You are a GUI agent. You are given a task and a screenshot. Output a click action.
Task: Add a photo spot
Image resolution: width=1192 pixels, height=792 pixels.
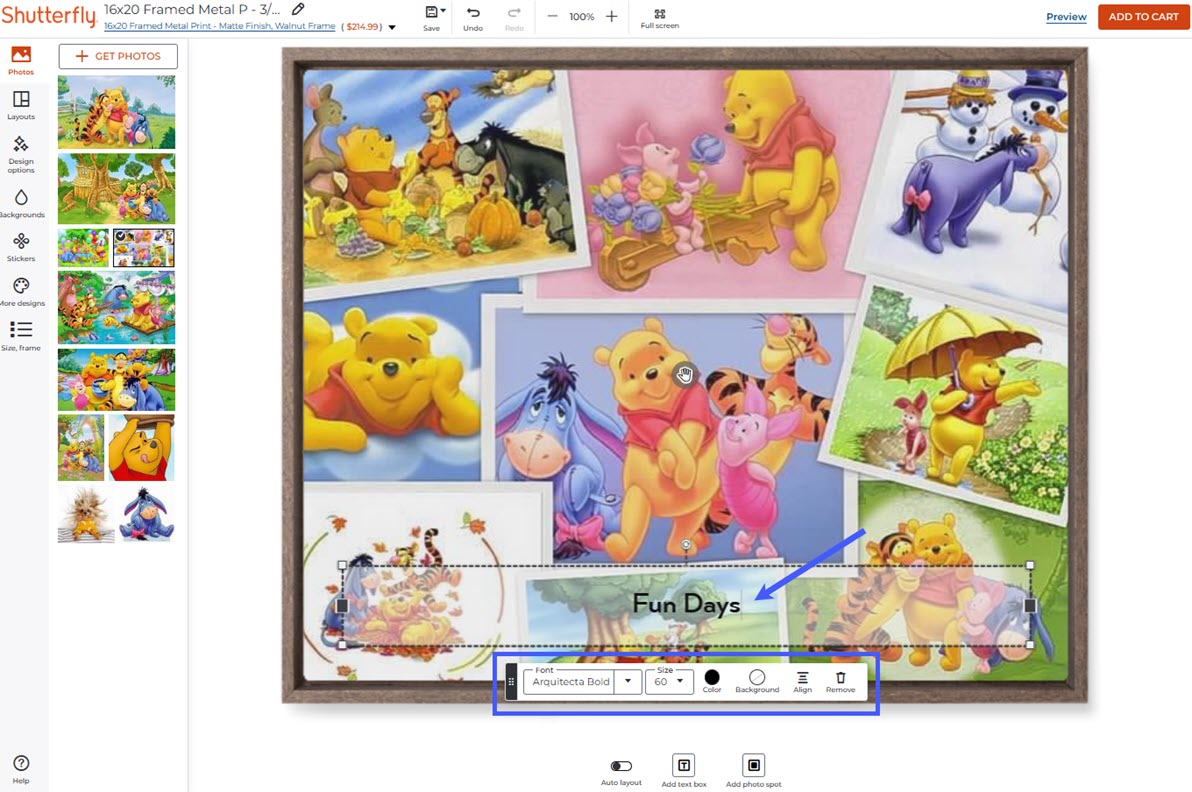753,770
